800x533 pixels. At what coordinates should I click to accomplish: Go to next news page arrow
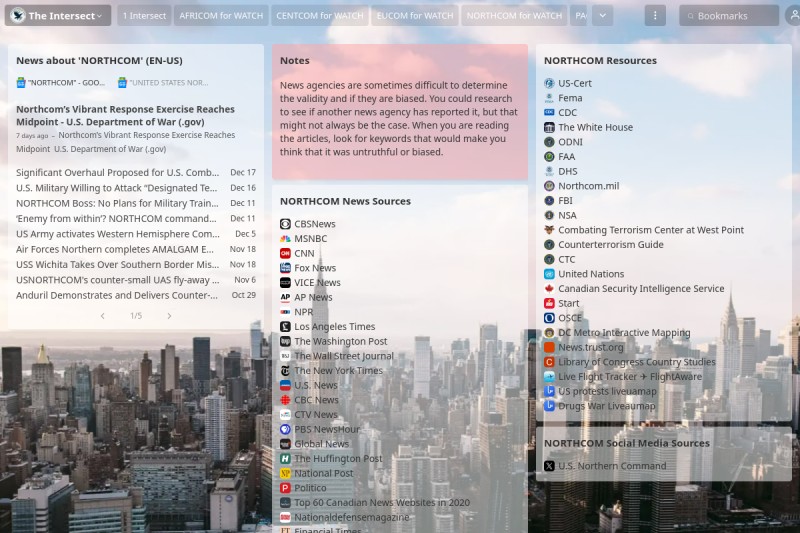tap(169, 316)
